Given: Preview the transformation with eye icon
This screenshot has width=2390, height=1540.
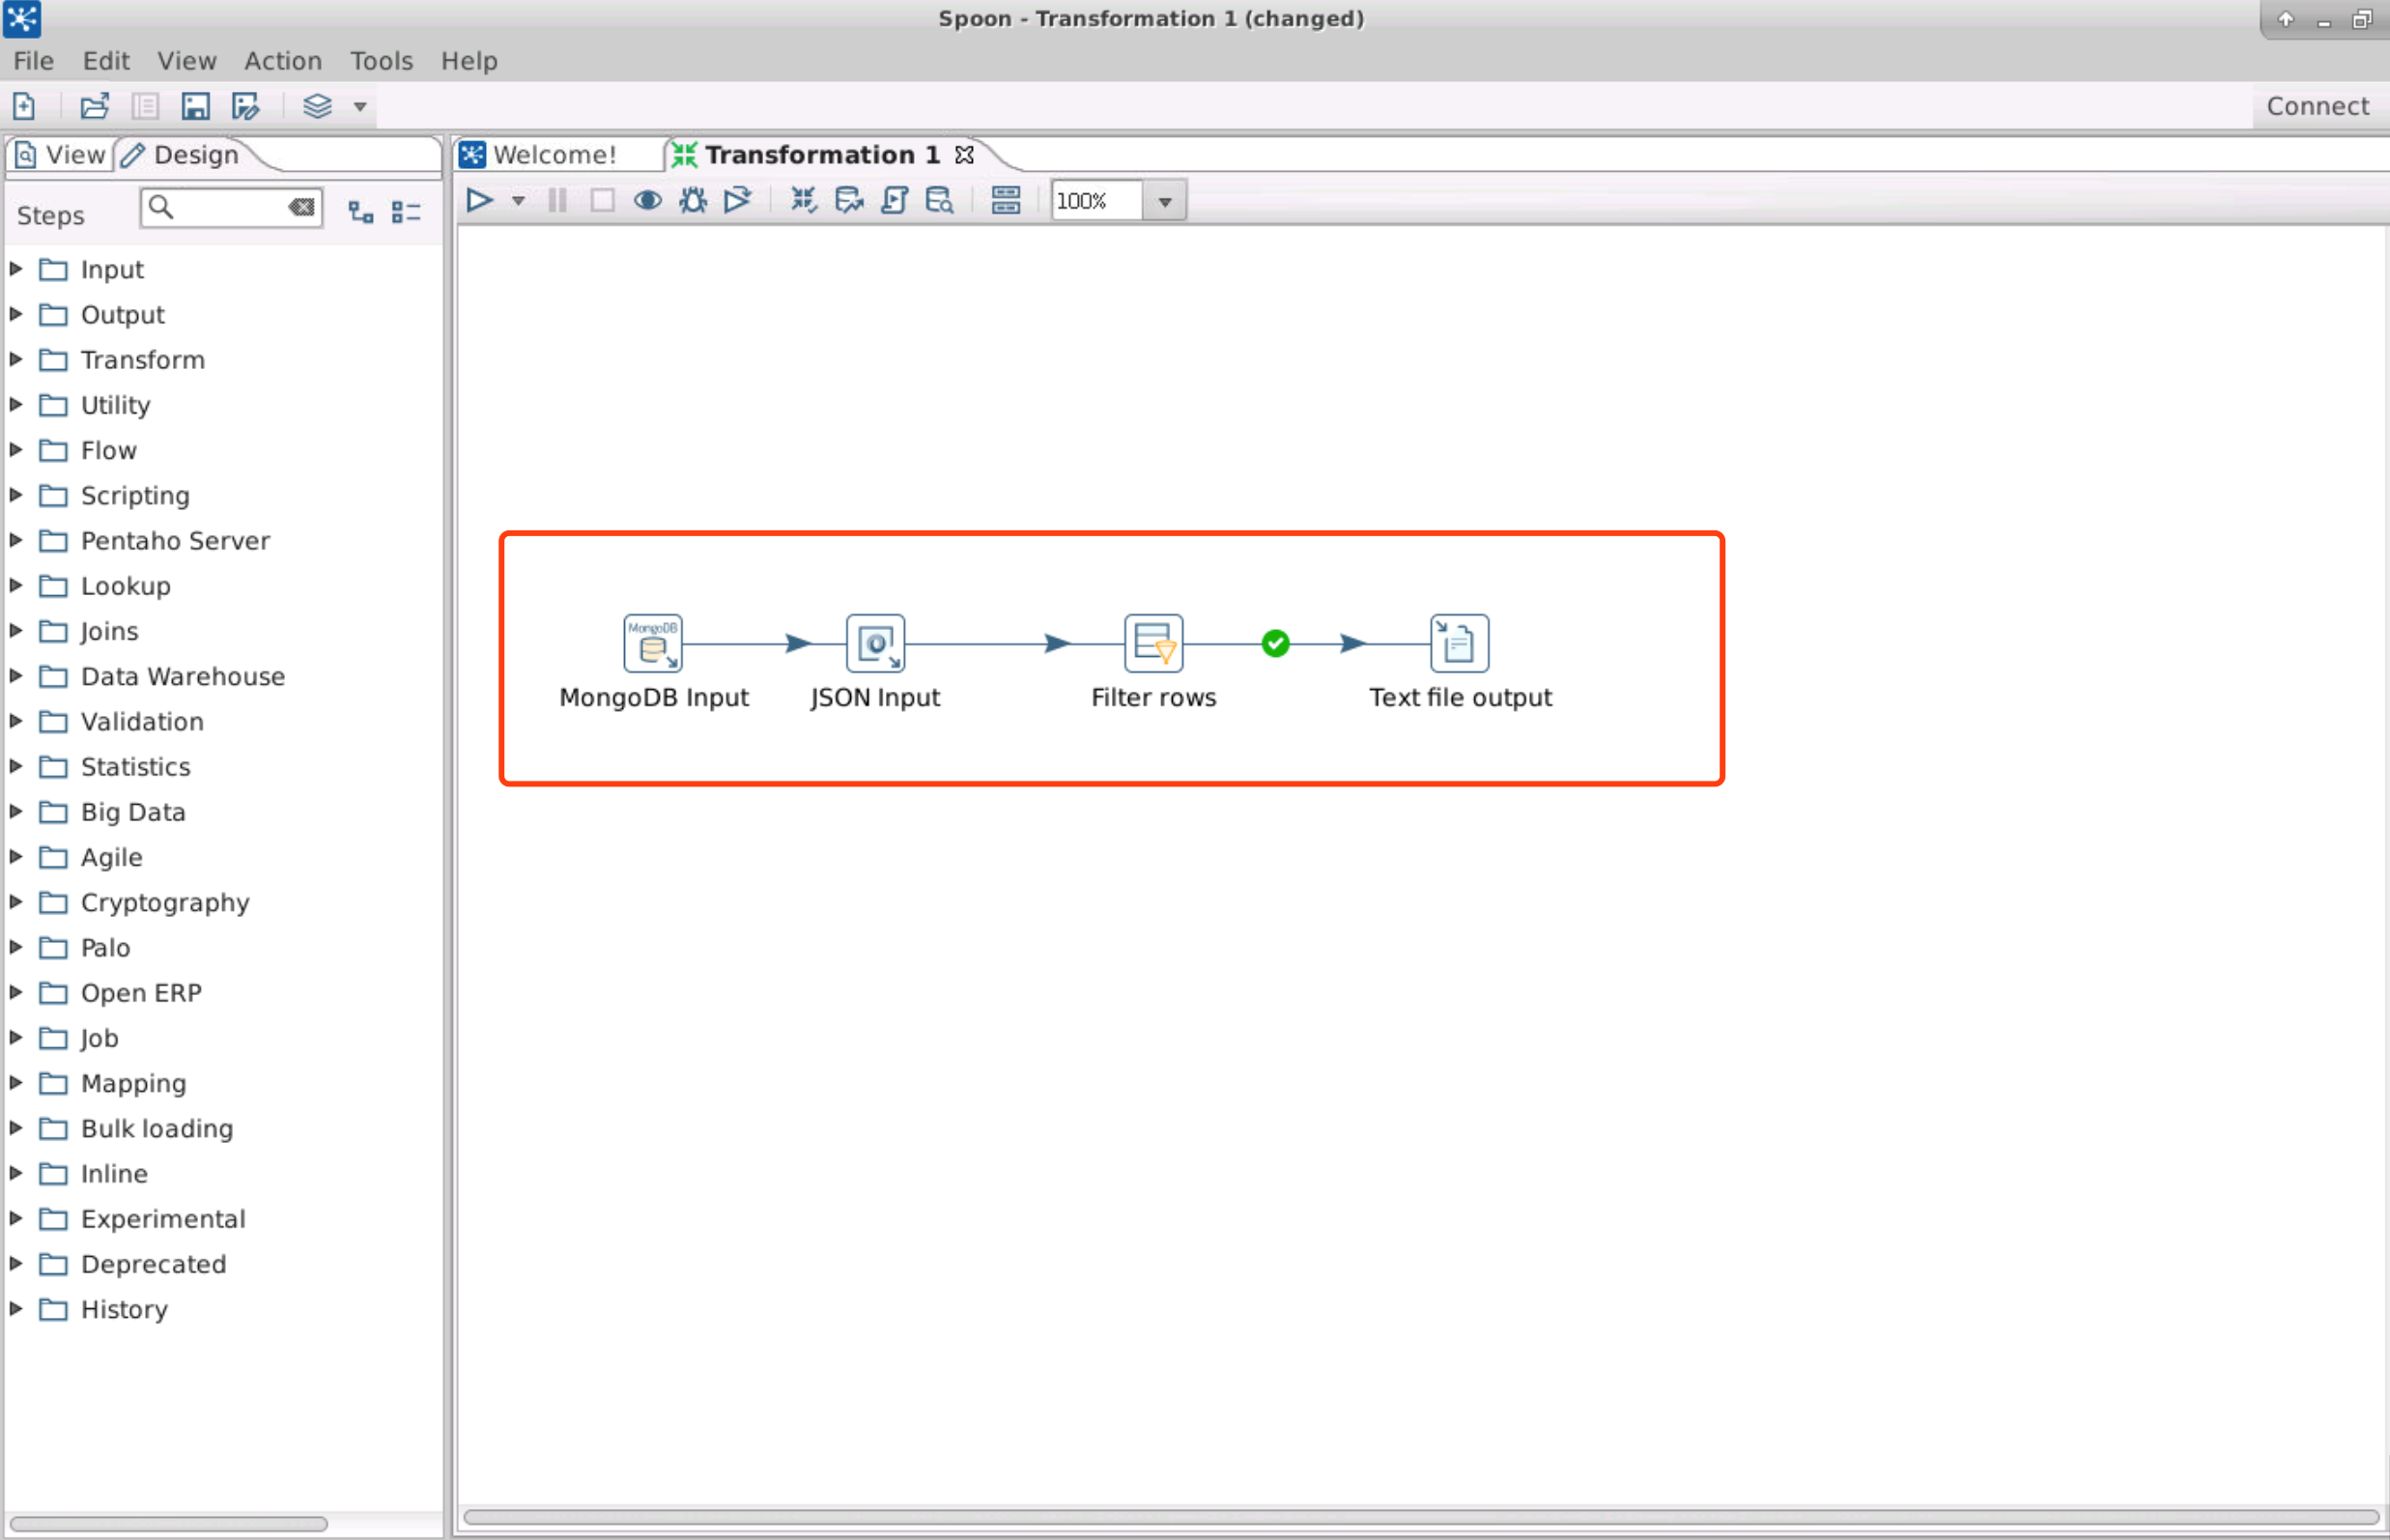Looking at the screenshot, I should point(648,201).
